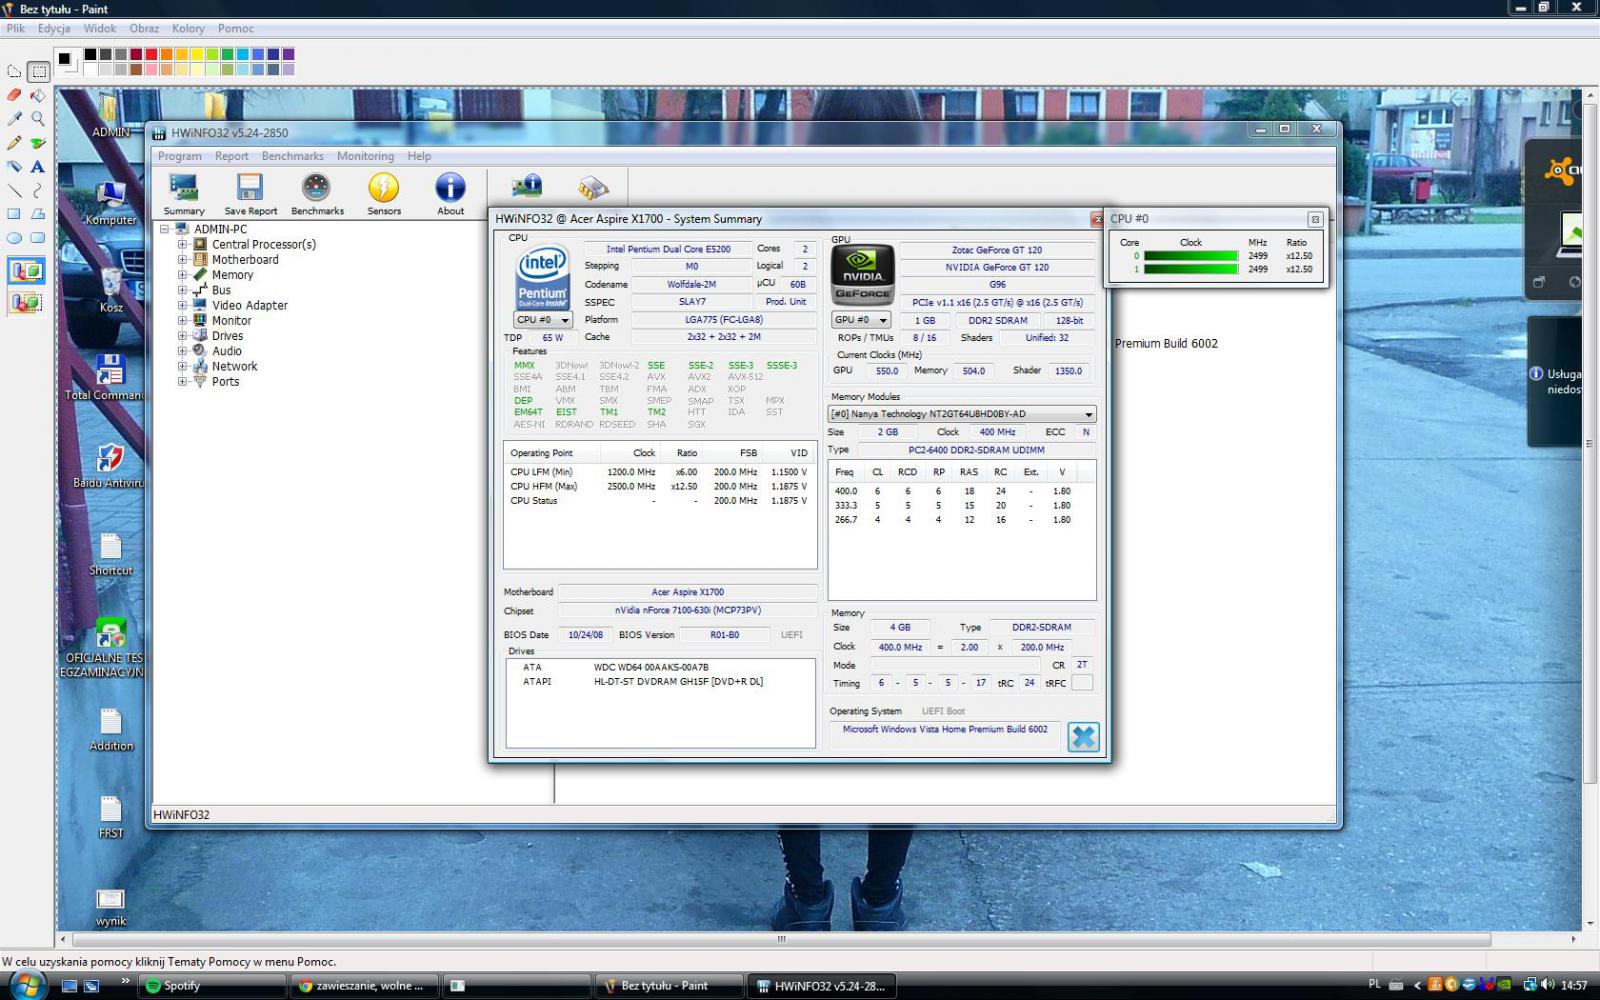Select the rectangular Select tool in Paint
Viewport: 1600px width, 1000px height.
38,71
